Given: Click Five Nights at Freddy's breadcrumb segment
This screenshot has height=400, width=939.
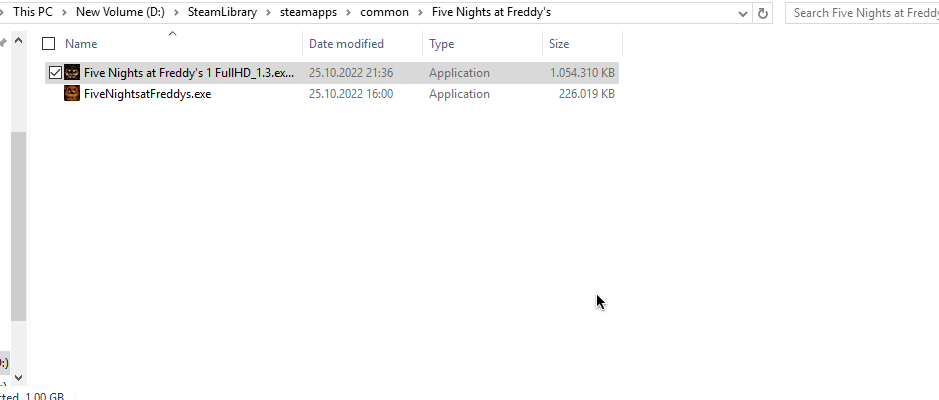Looking at the screenshot, I should pos(491,12).
